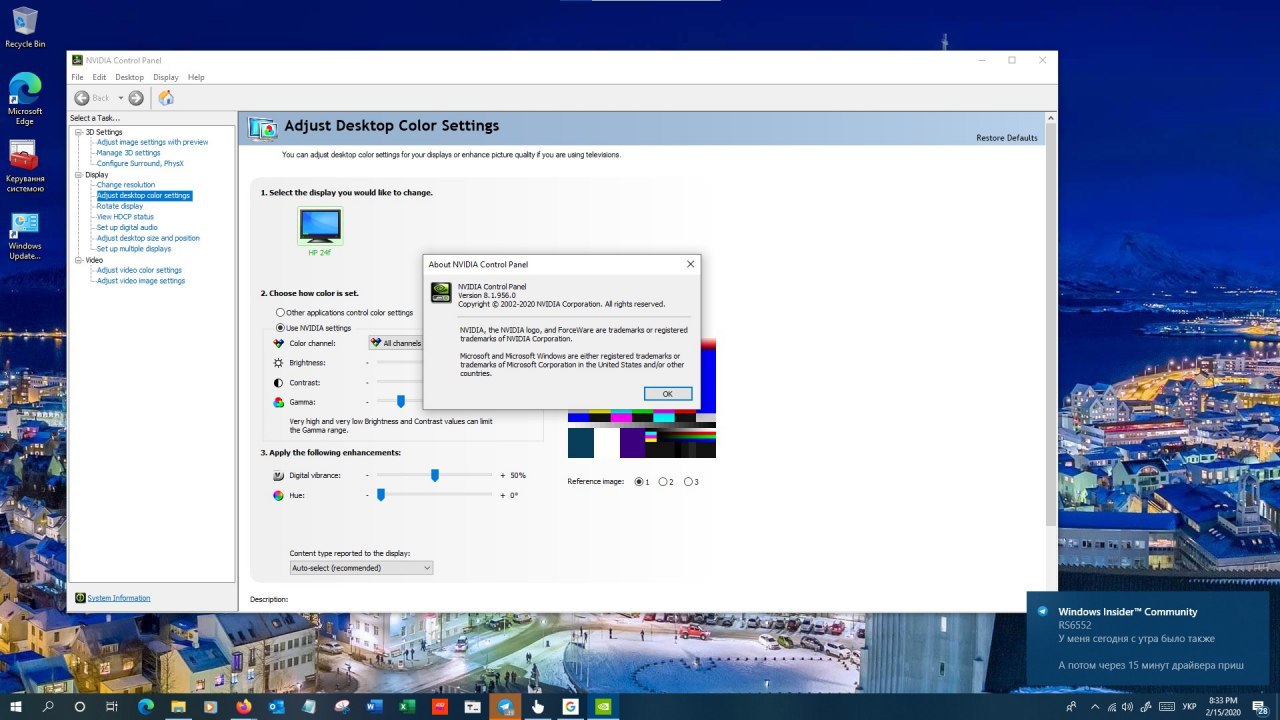1280x720 pixels.
Task: Open Excel from the taskbar
Action: 407,706
